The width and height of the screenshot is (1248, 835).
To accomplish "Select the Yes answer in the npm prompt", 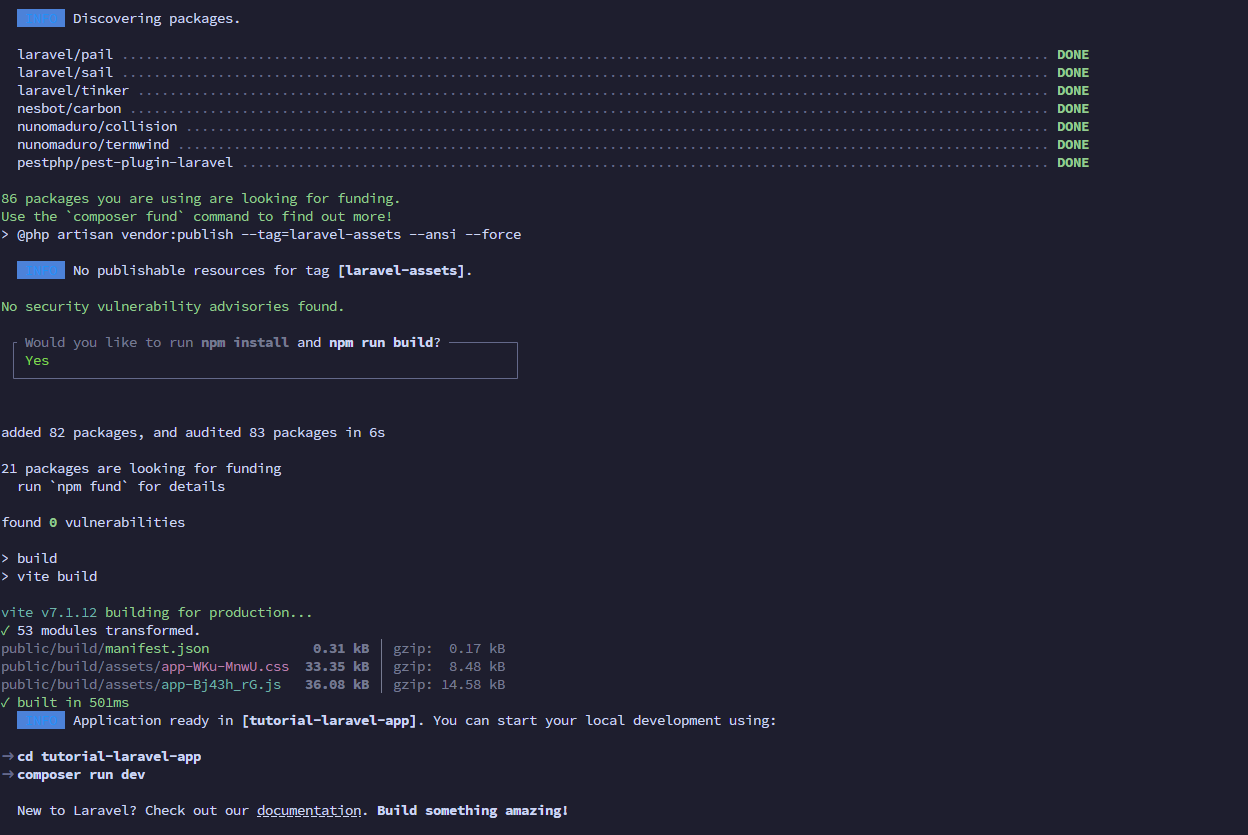I will point(37,361).
